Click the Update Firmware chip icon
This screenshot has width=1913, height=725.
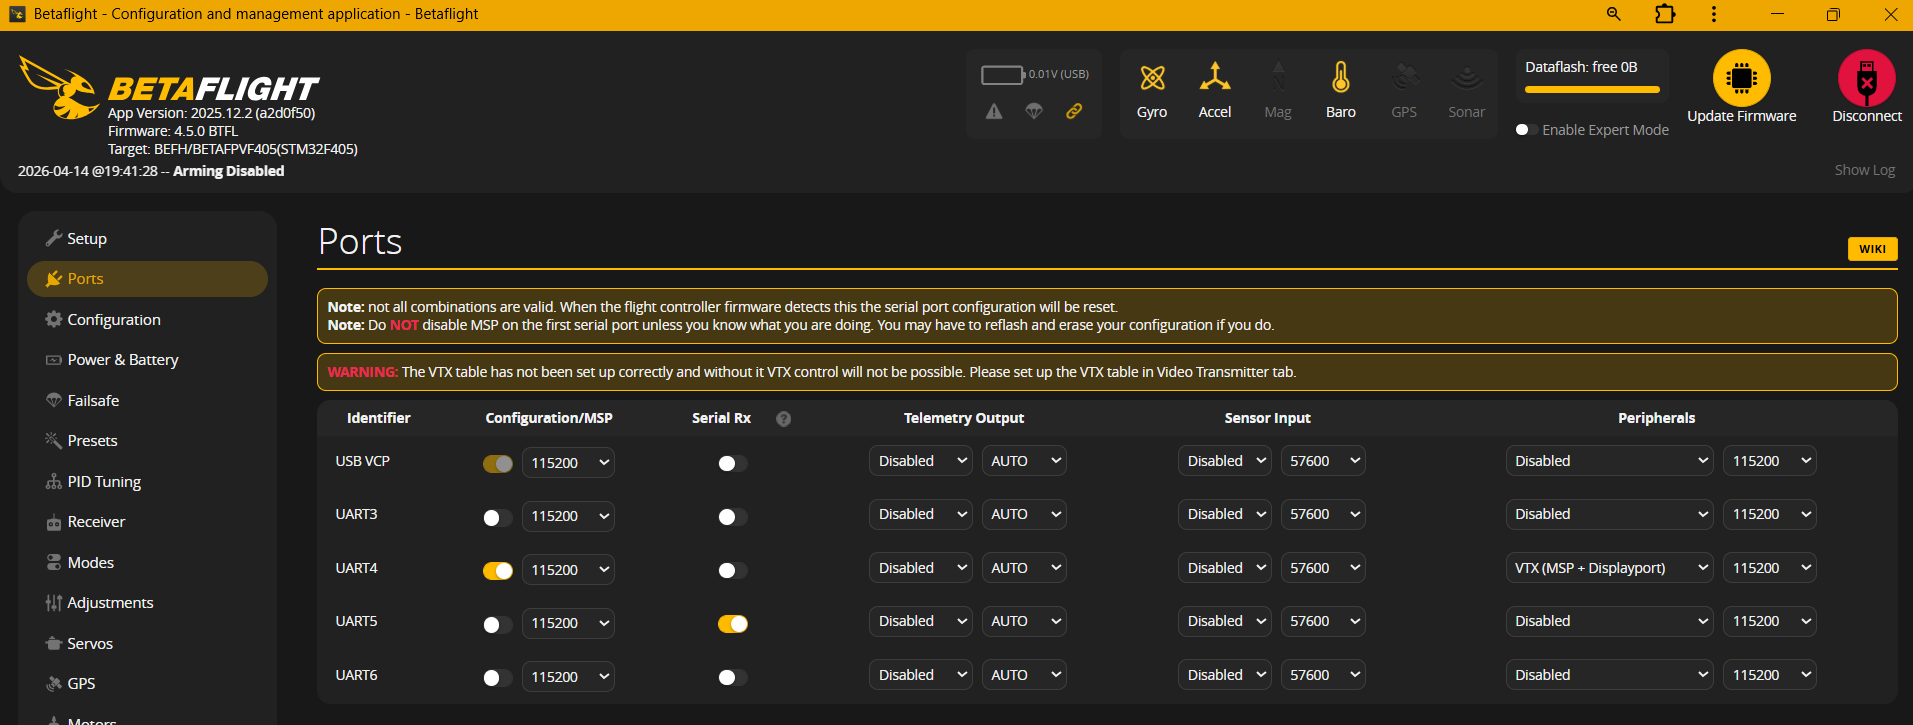tap(1741, 78)
